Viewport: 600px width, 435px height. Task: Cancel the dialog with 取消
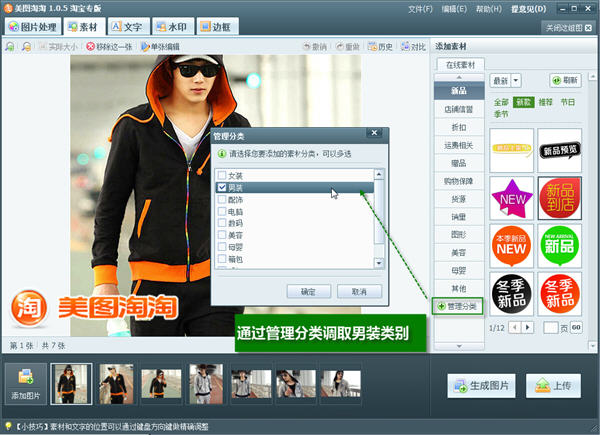point(359,292)
